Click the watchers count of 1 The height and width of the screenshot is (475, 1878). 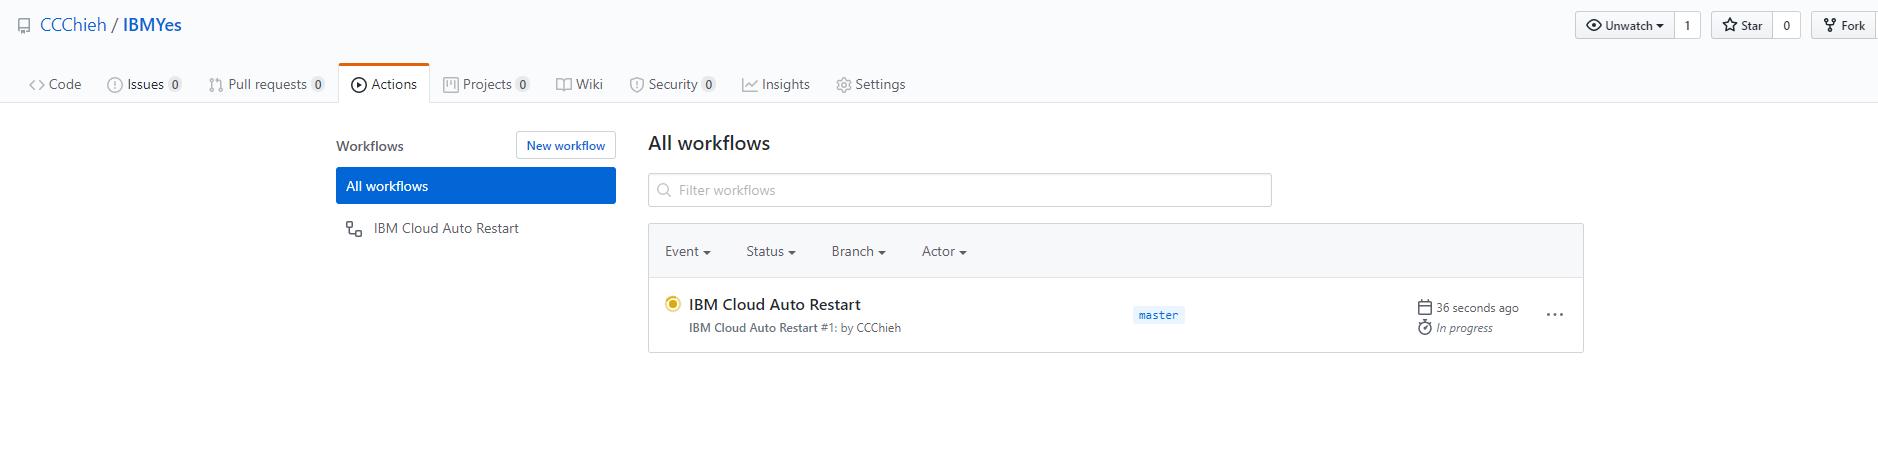[x=1687, y=25]
